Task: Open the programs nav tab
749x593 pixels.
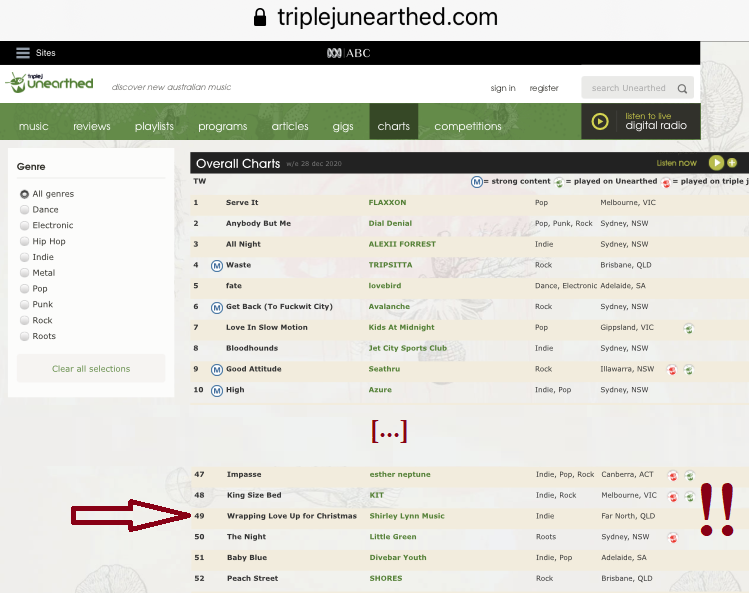Action: pyautogui.click(x=223, y=126)
